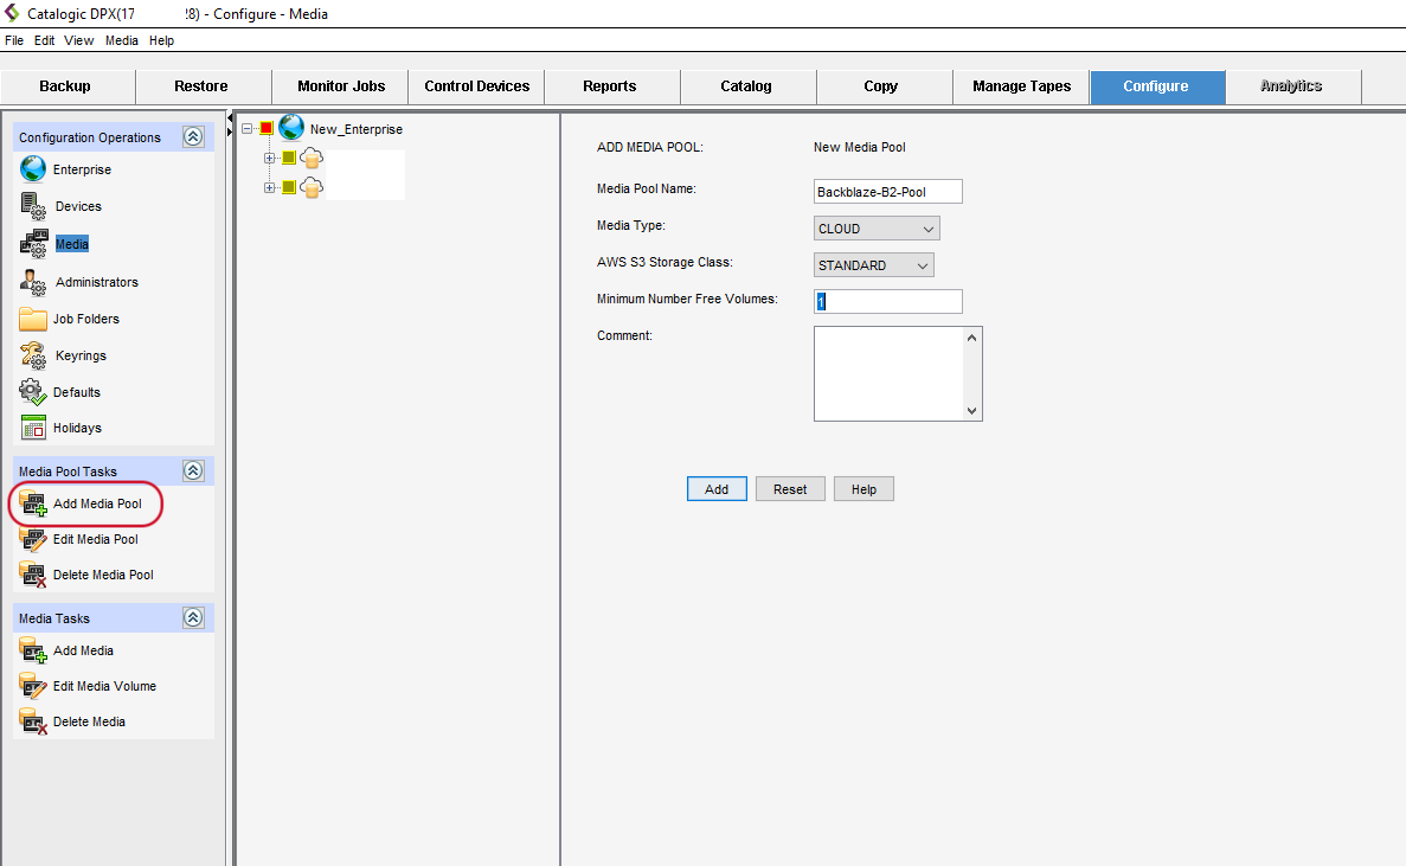Click the Comment scrollbar up arrow
Screen dimensions: 1406x866
pyautogui.click(x=972, y=337)
